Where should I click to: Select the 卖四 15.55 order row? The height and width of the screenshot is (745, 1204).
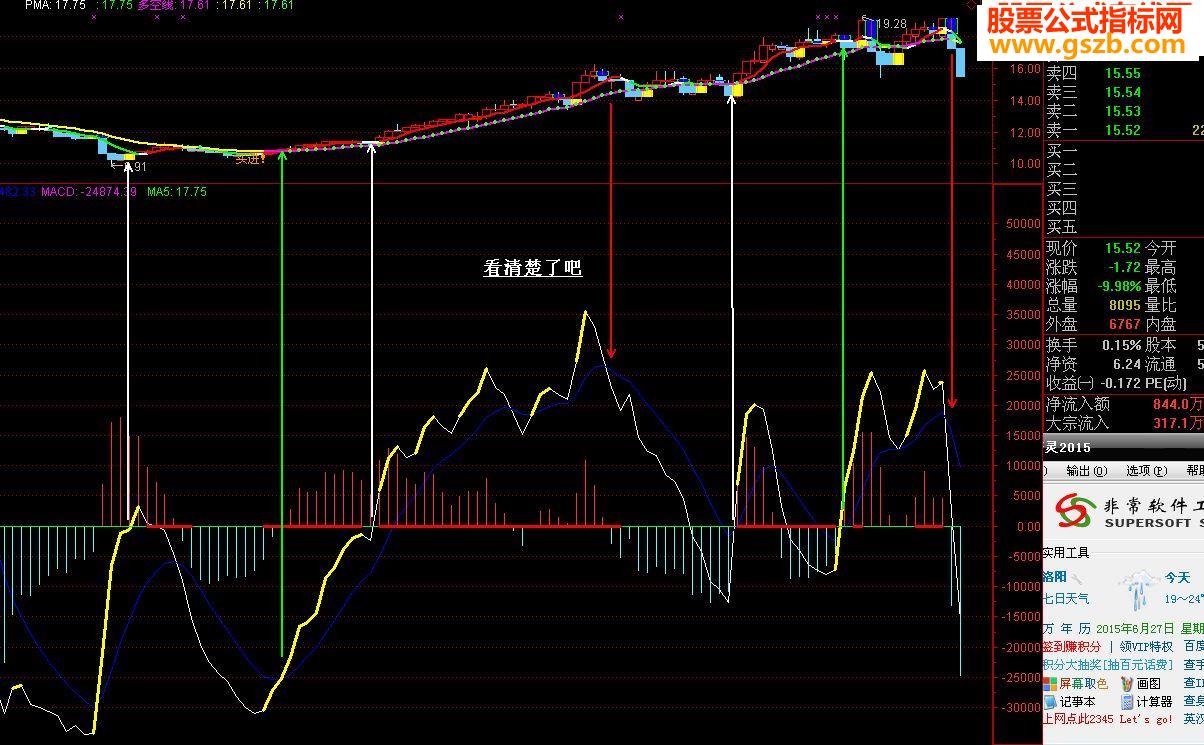(x=1124, y=73)
